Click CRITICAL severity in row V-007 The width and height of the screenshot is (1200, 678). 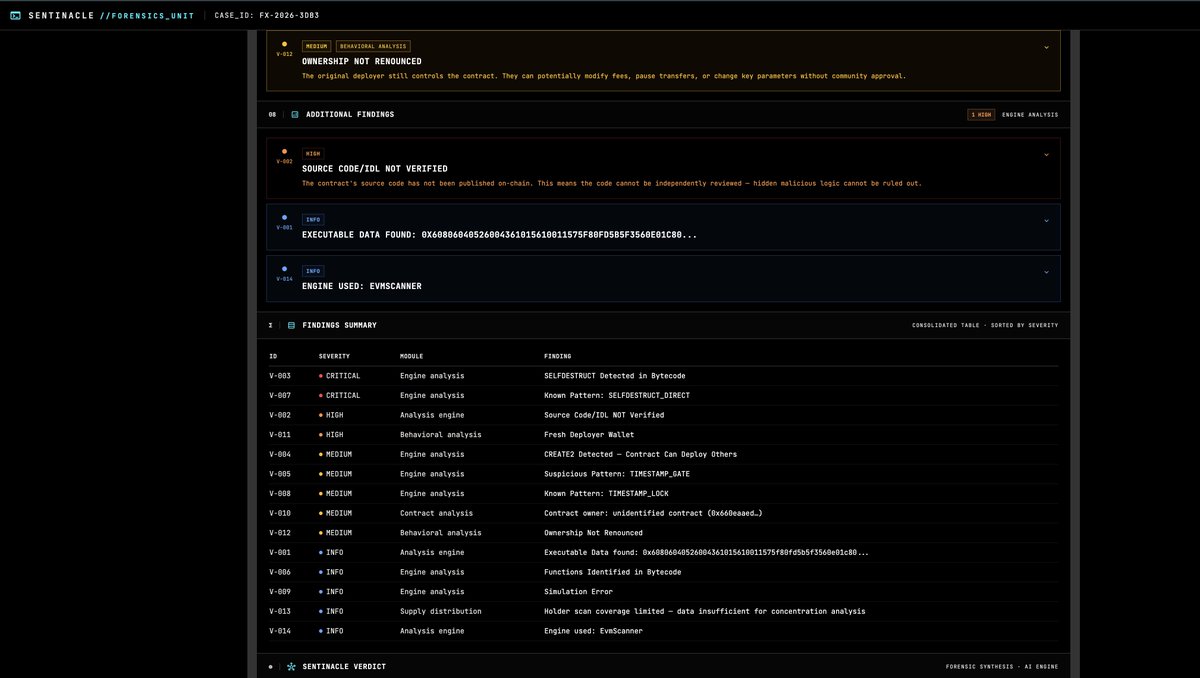coord(340,395)
